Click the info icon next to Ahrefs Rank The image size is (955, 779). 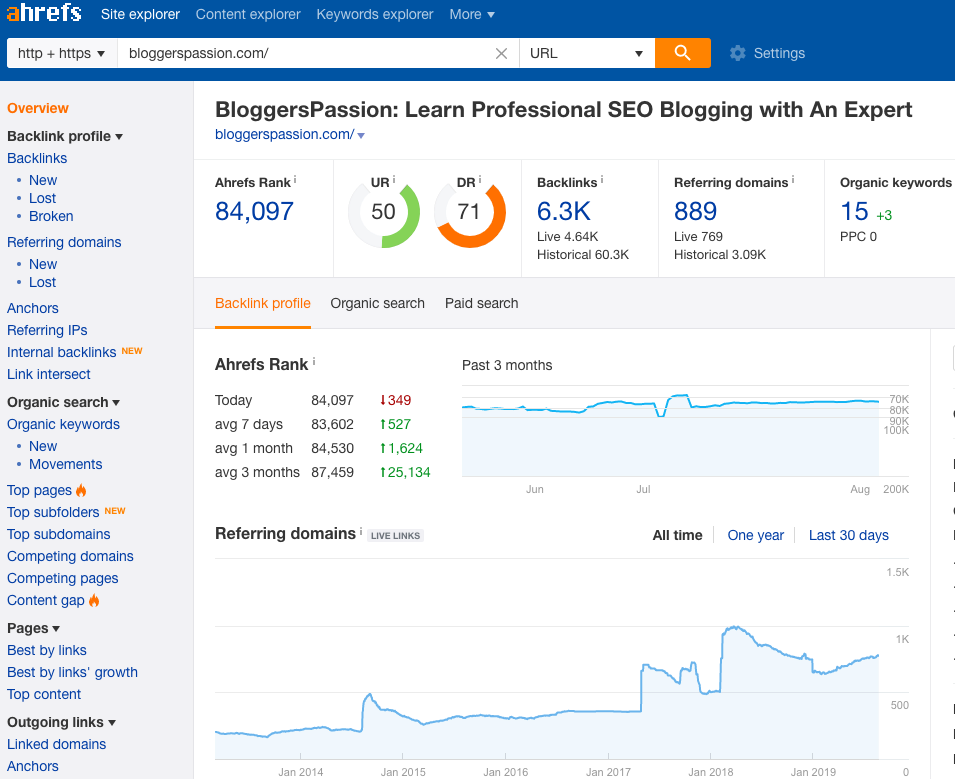pyautogui.click(x=295, y=180)
